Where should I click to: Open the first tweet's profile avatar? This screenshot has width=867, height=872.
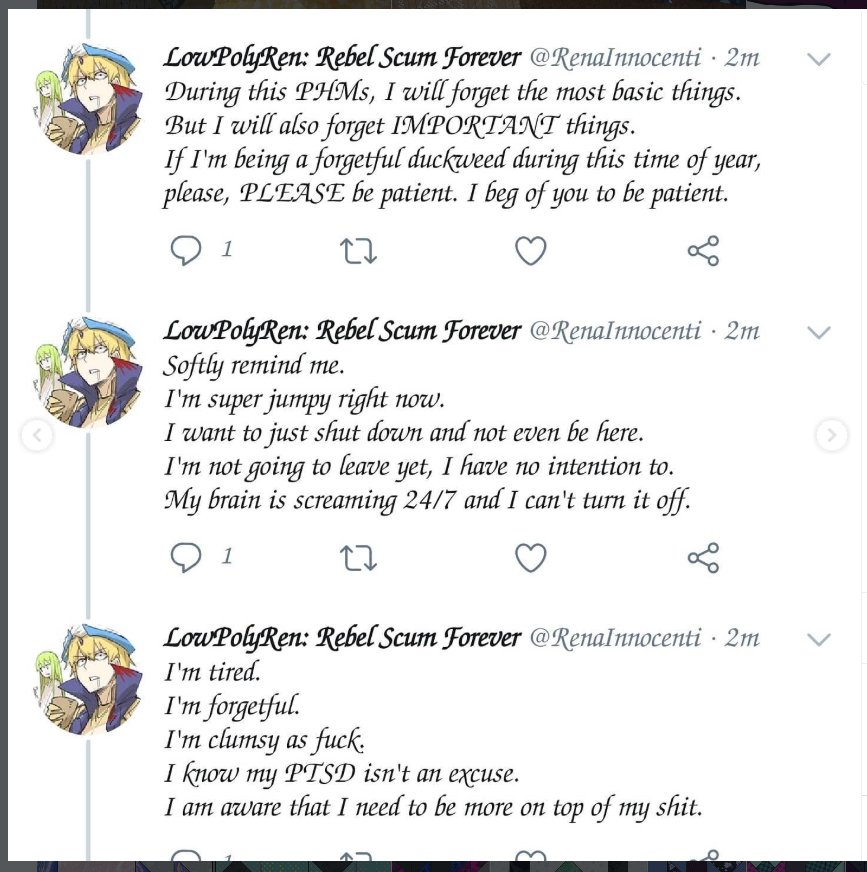pyautogui.click(x=88, y=98)
